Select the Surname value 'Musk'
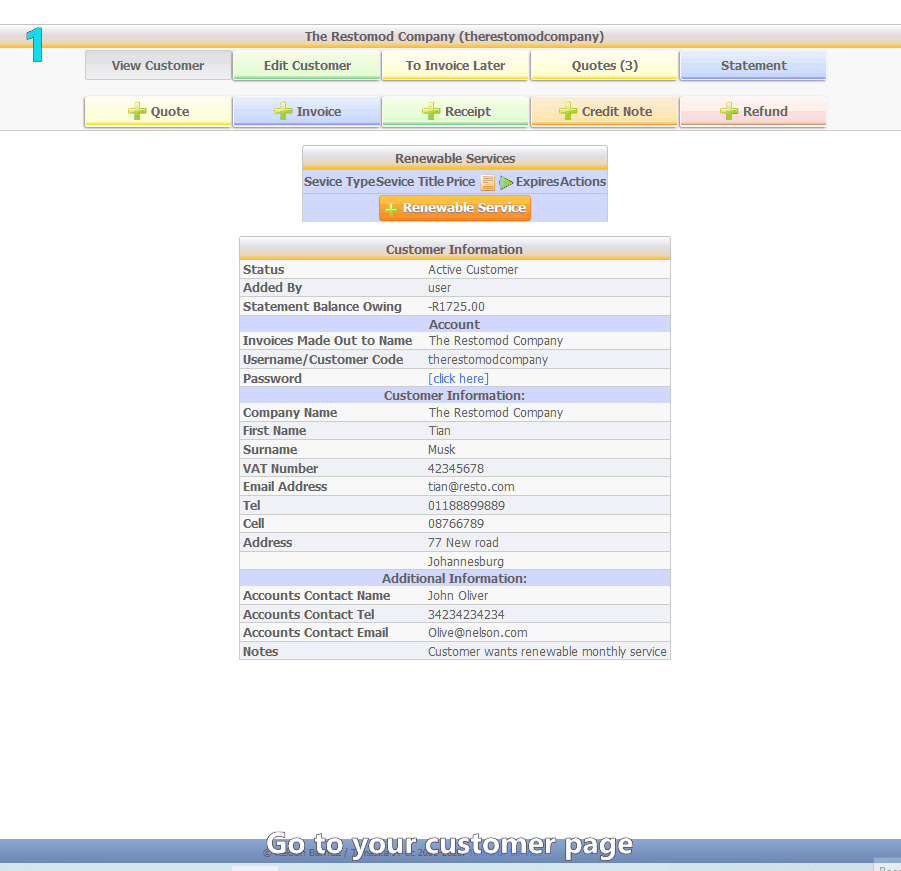Viewport: 901px width, 871px height. 442,450
